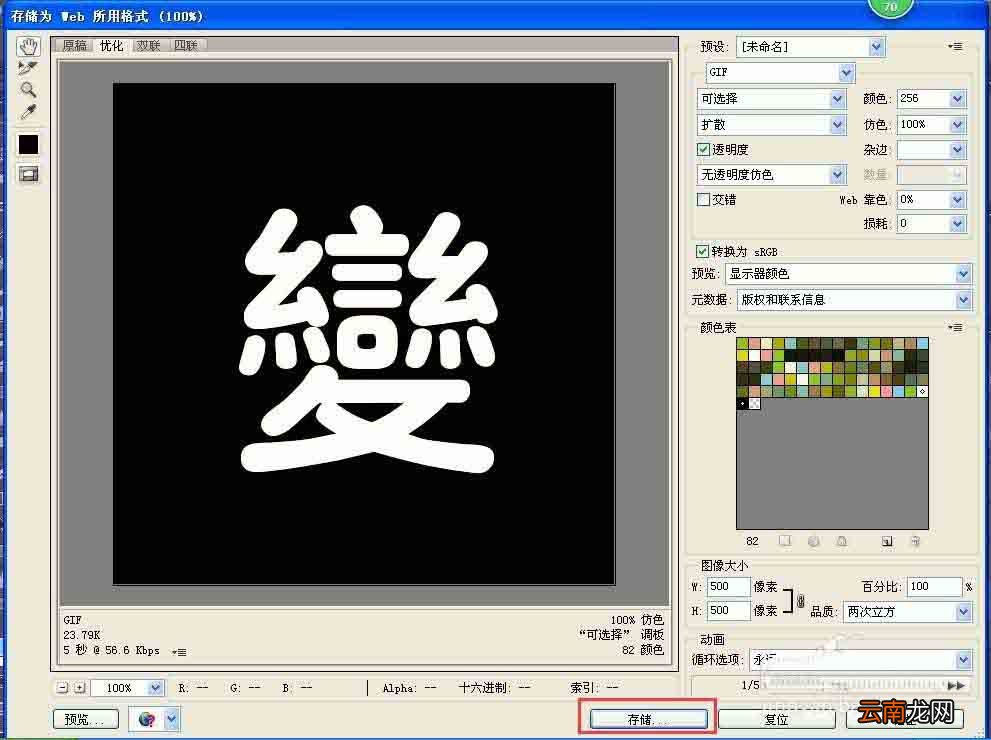Enable the 交错 interlaced checkbox
Image resolution: width=991 pixels, height=740 pixels.
coord(703,200)
